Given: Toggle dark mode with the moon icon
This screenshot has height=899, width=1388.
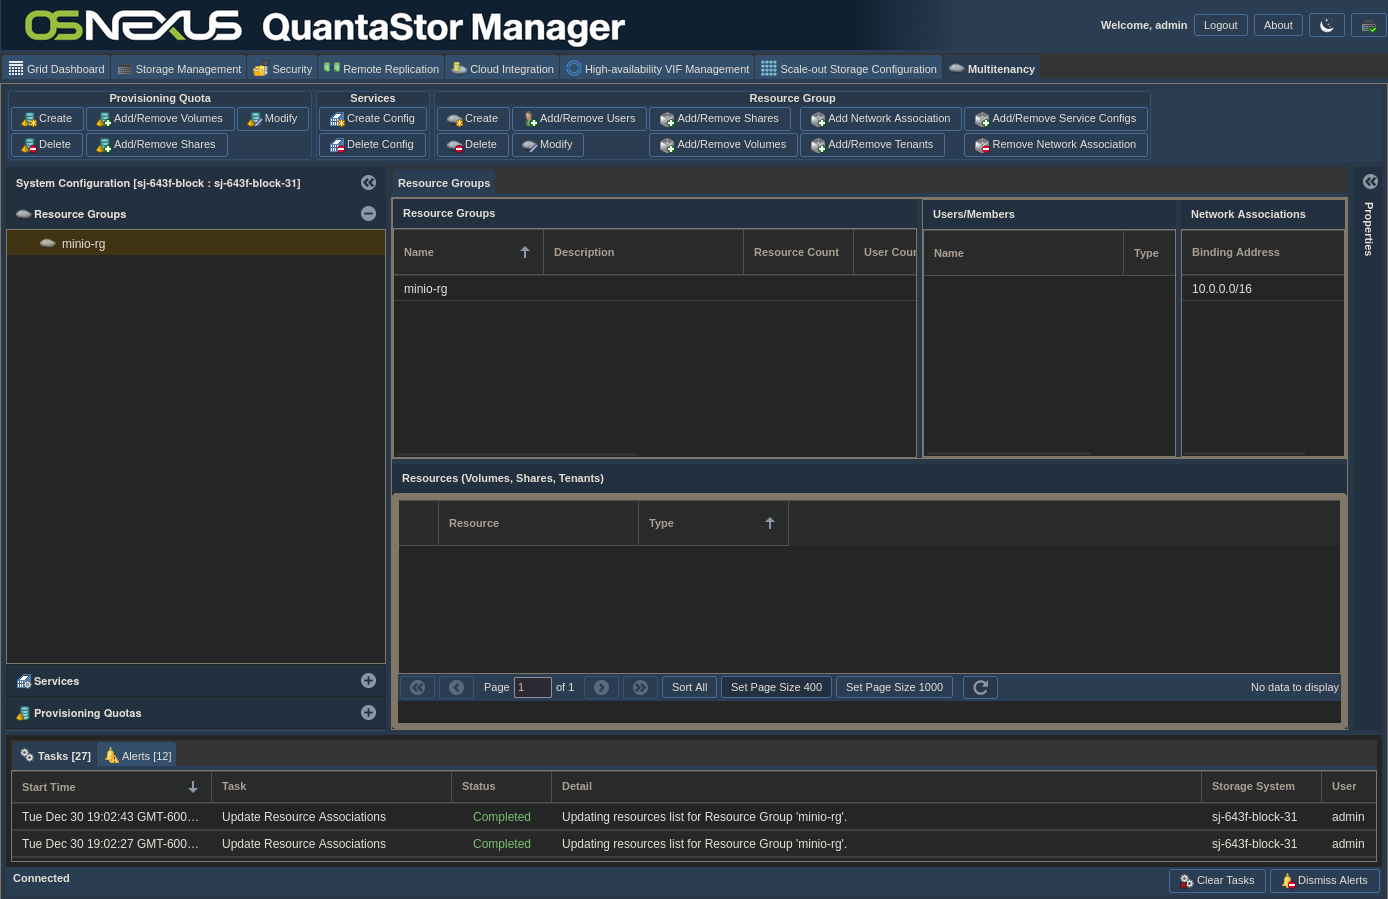Looking at the screenshot, I should tap(1326, 25).
